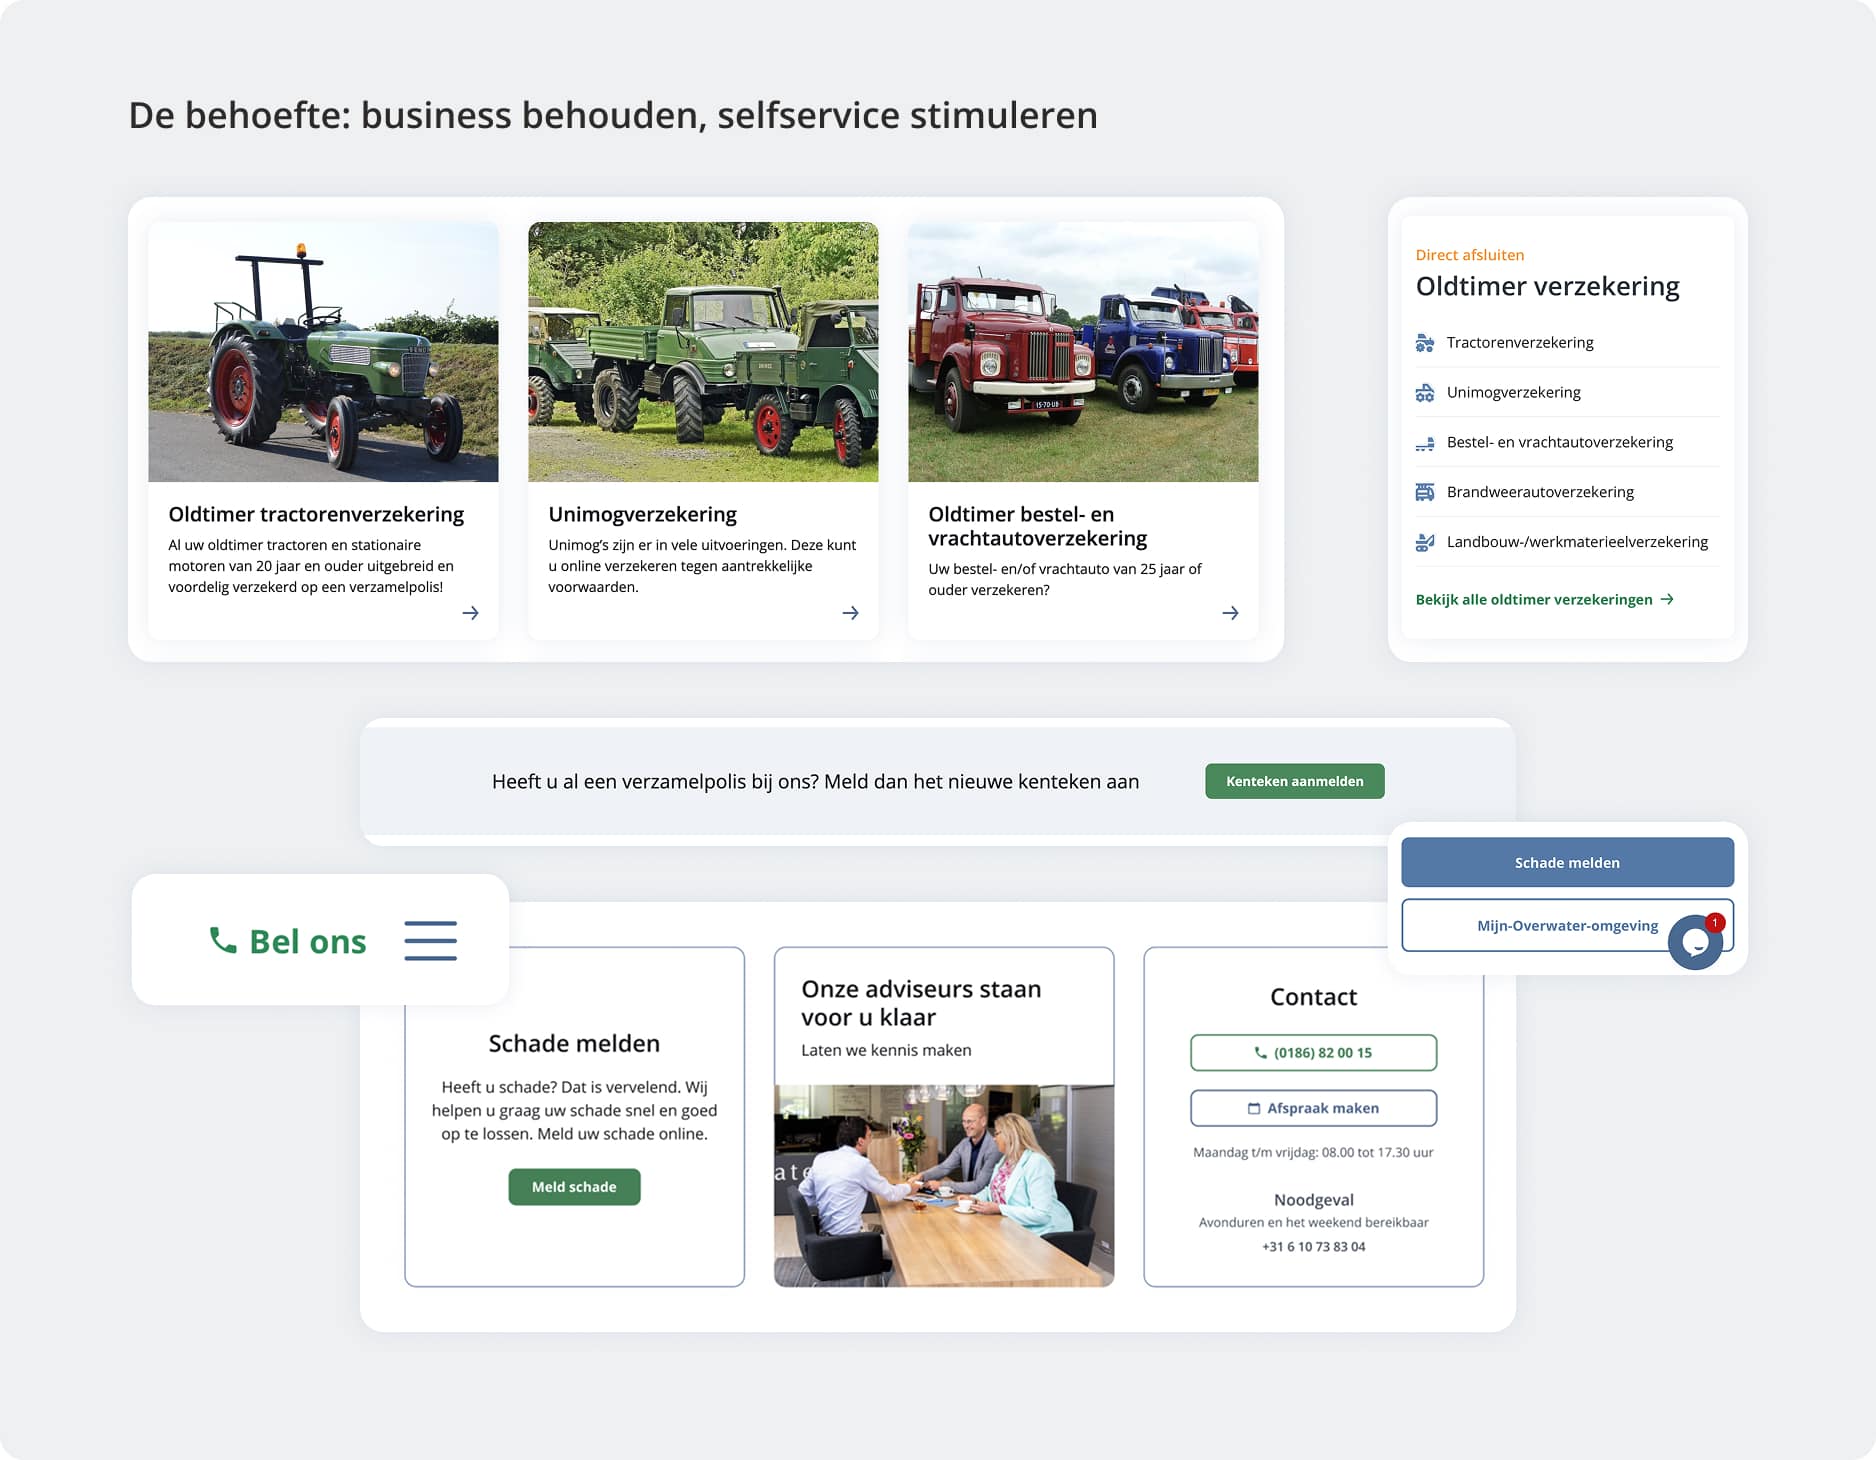The image size is (1876, 1460).
Task: Click the fire truck icon for Brandweerautoverzekering
Action: coord(1425,492)
